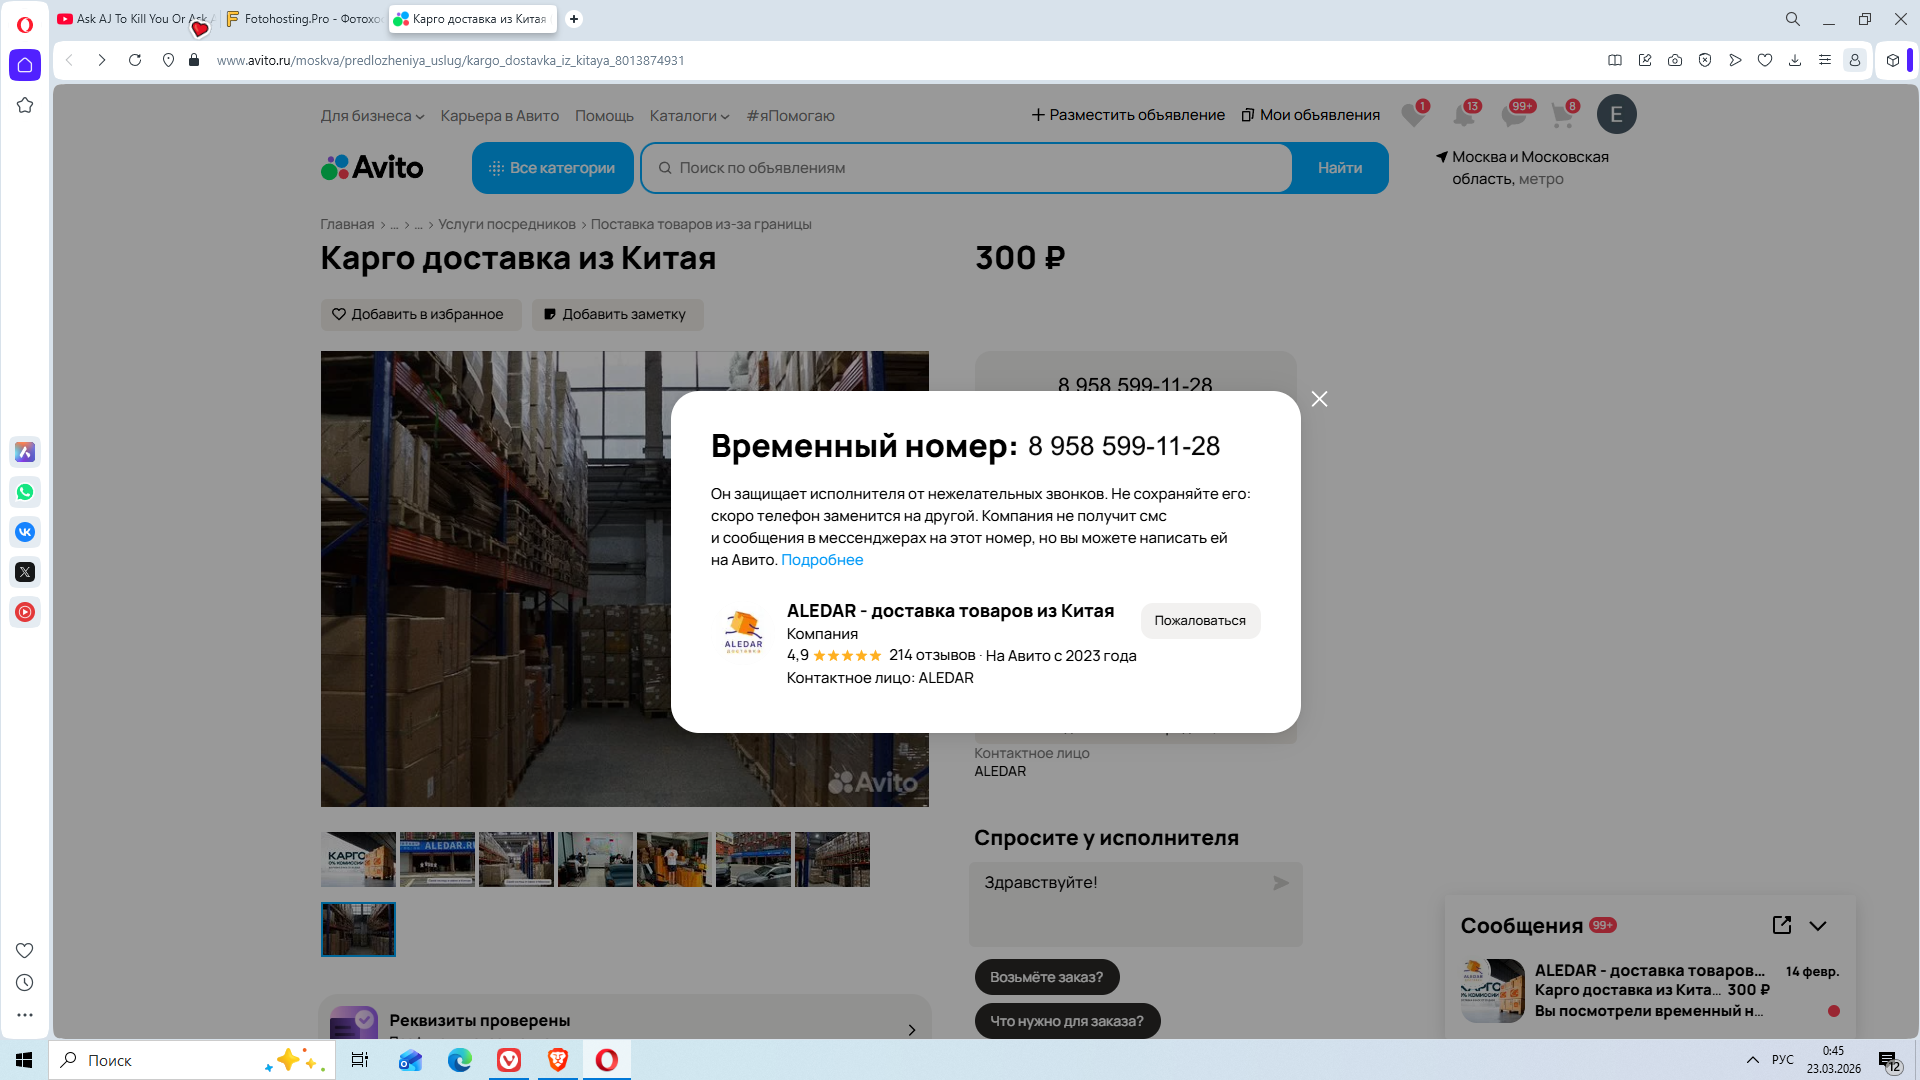The width and height of the screenshot is (1920, 1080).
Task: Open Avito favorites heart icon
Action: point(1412,115)
